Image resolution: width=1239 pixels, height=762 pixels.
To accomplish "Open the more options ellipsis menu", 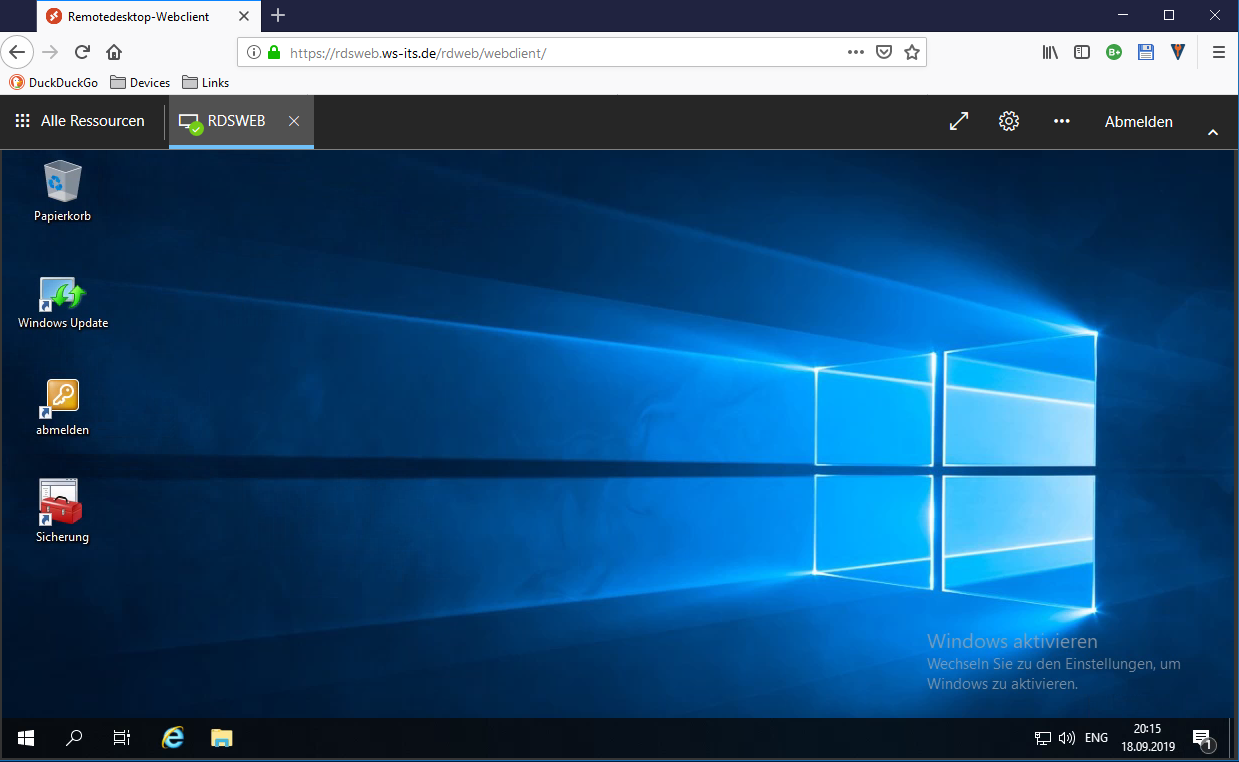I will 1062,121.
